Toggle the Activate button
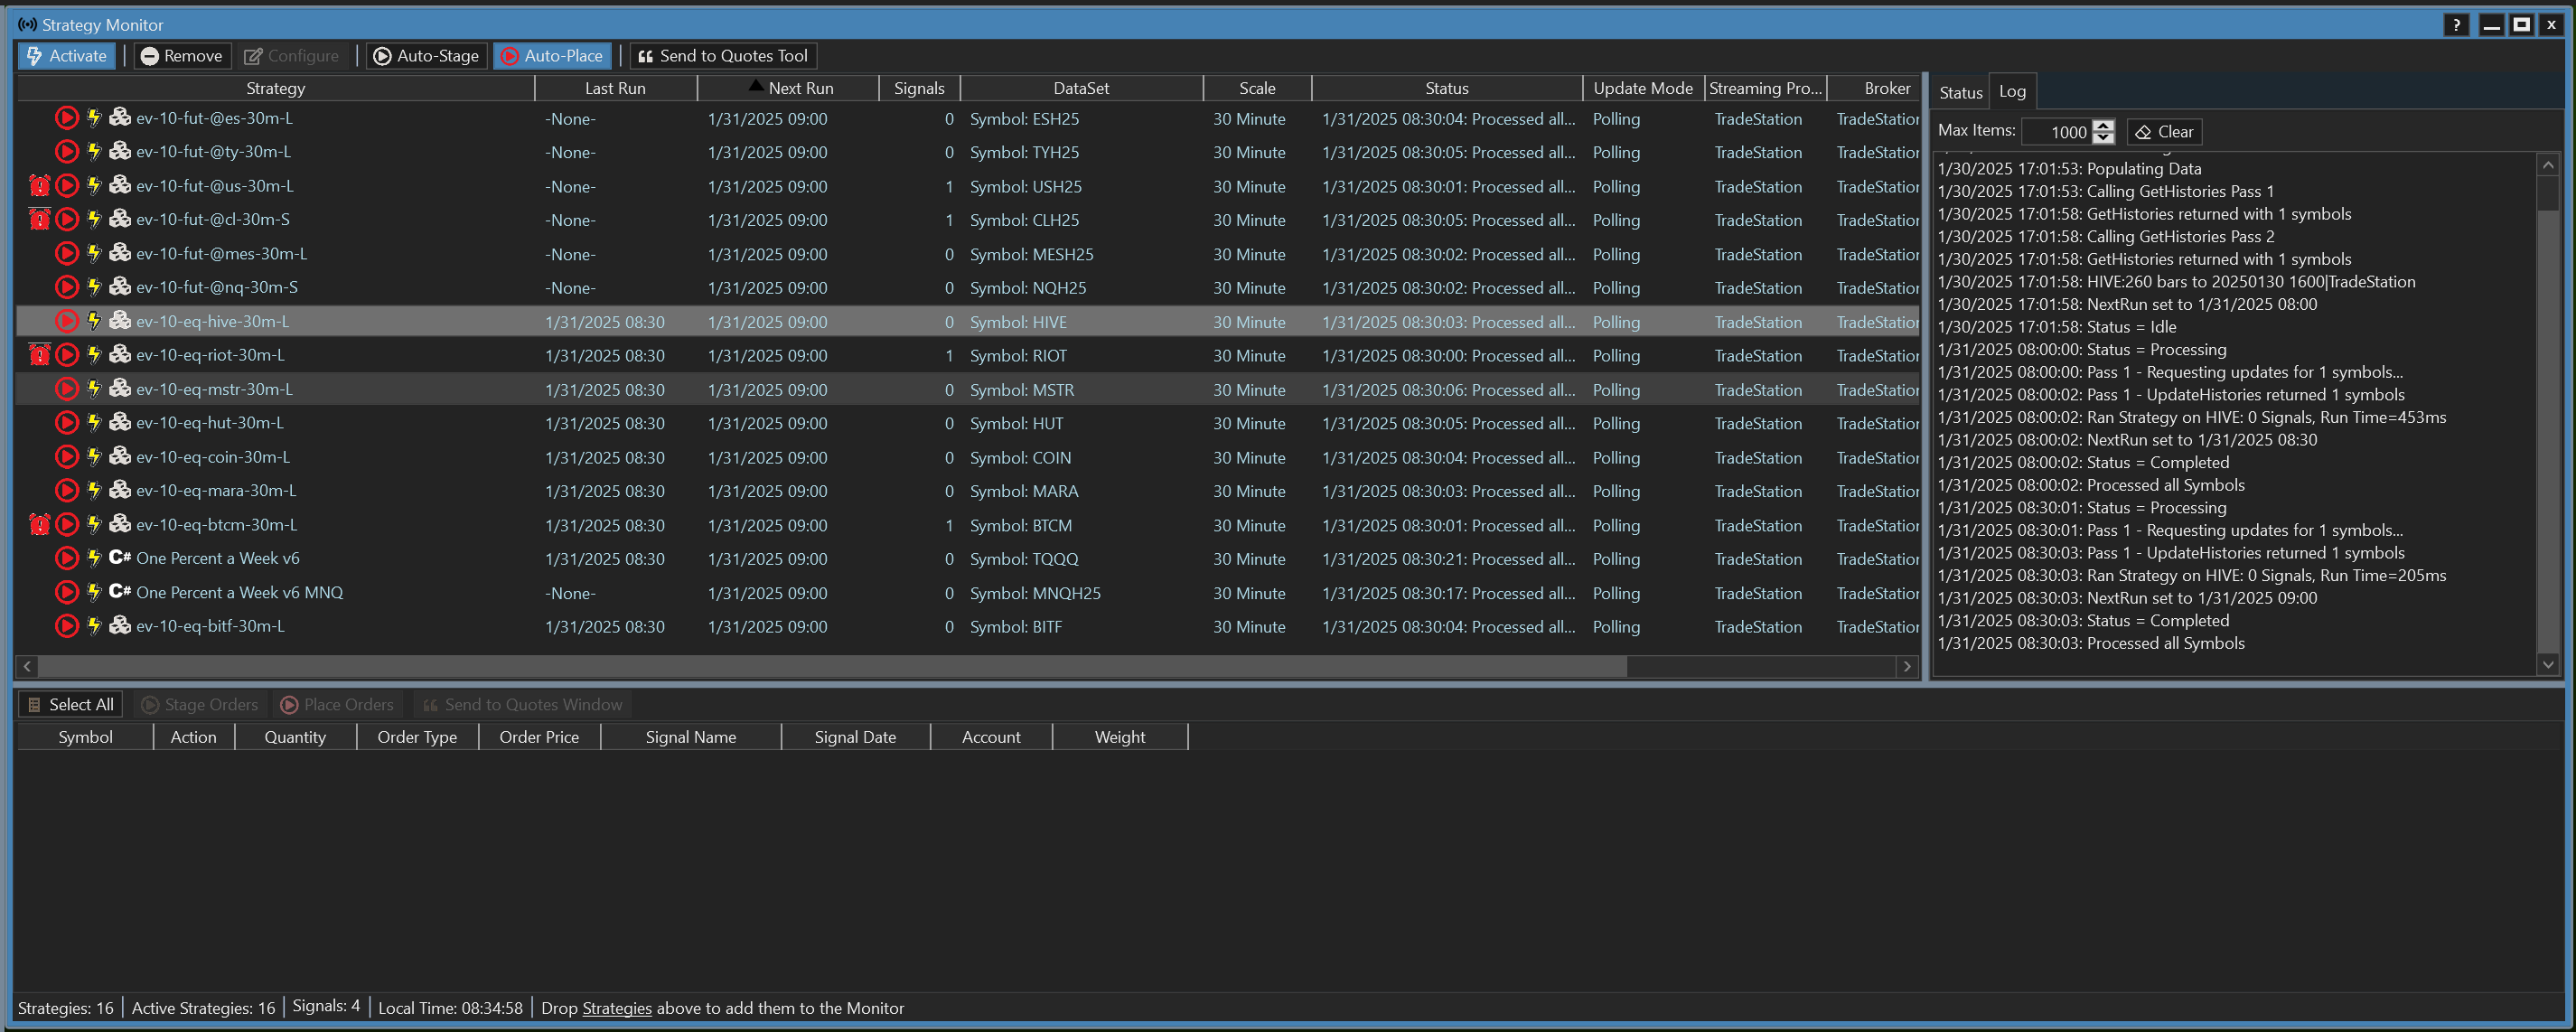Viewport: 2576px width, 1032px height. coord(67,56)
